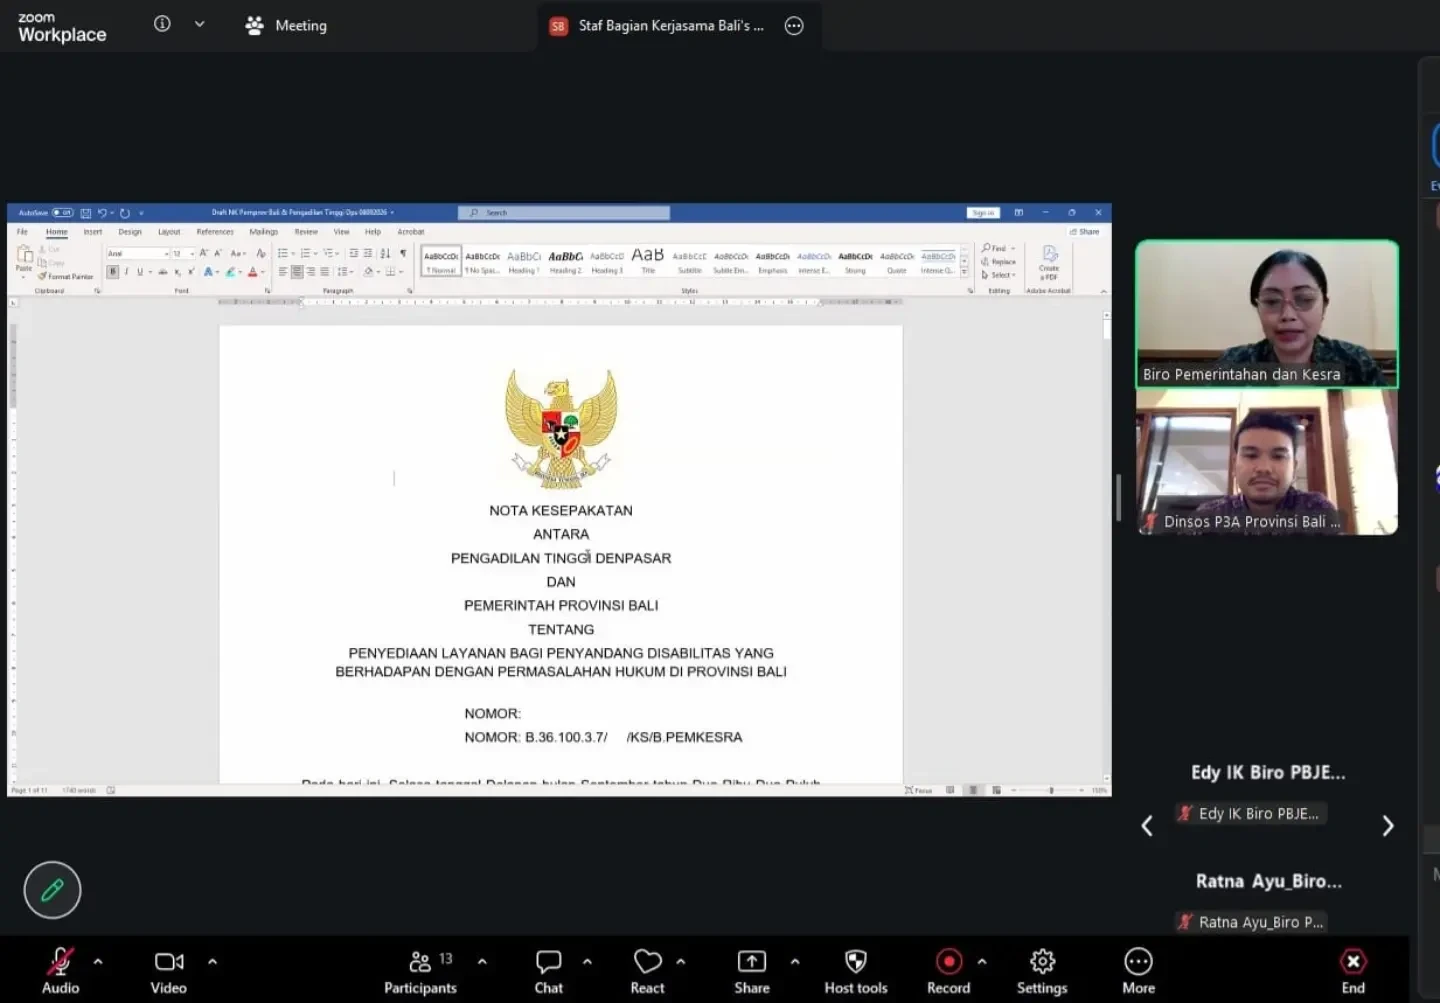This screenshot has height=1003, width=1440.
Task: Open the Participants panel
Action: pos(420,971)
